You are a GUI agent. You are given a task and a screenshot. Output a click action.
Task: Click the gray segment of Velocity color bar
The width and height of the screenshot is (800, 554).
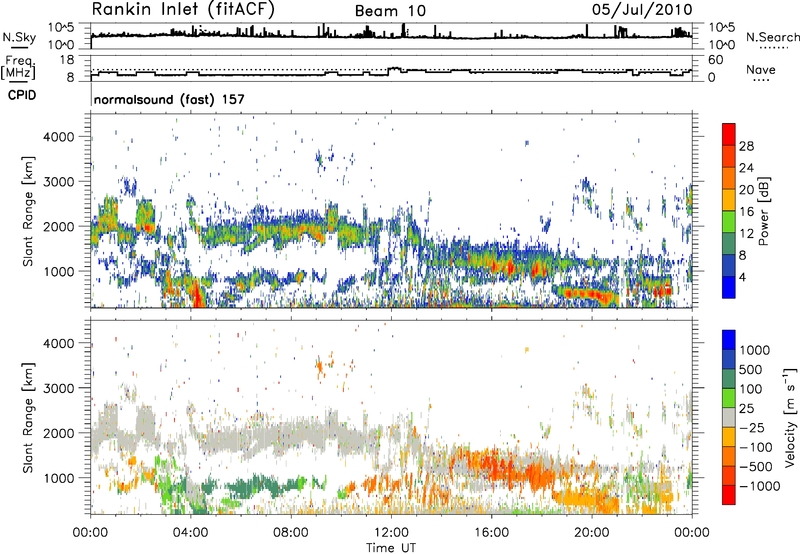[729, 417]
